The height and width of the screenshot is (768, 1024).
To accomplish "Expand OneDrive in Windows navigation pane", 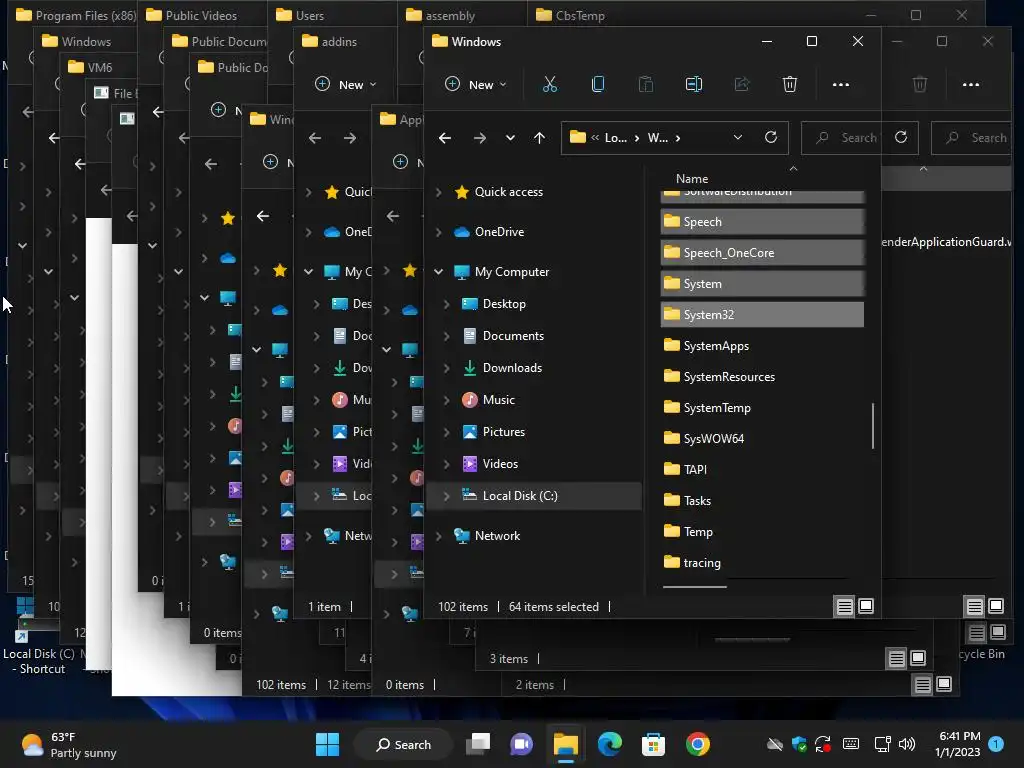I will tap(438, 232).
